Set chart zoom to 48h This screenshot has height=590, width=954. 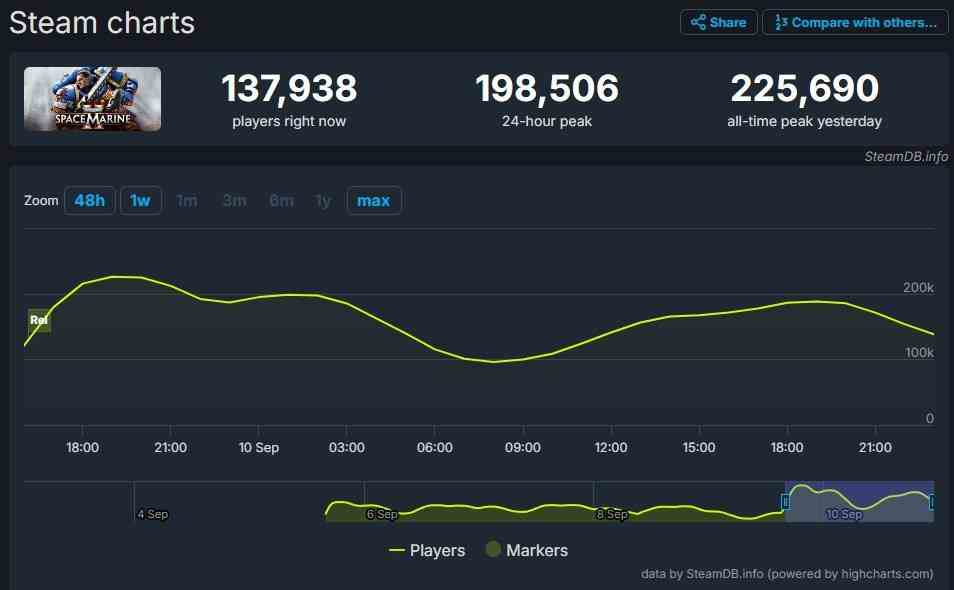[x=89, y=200]
